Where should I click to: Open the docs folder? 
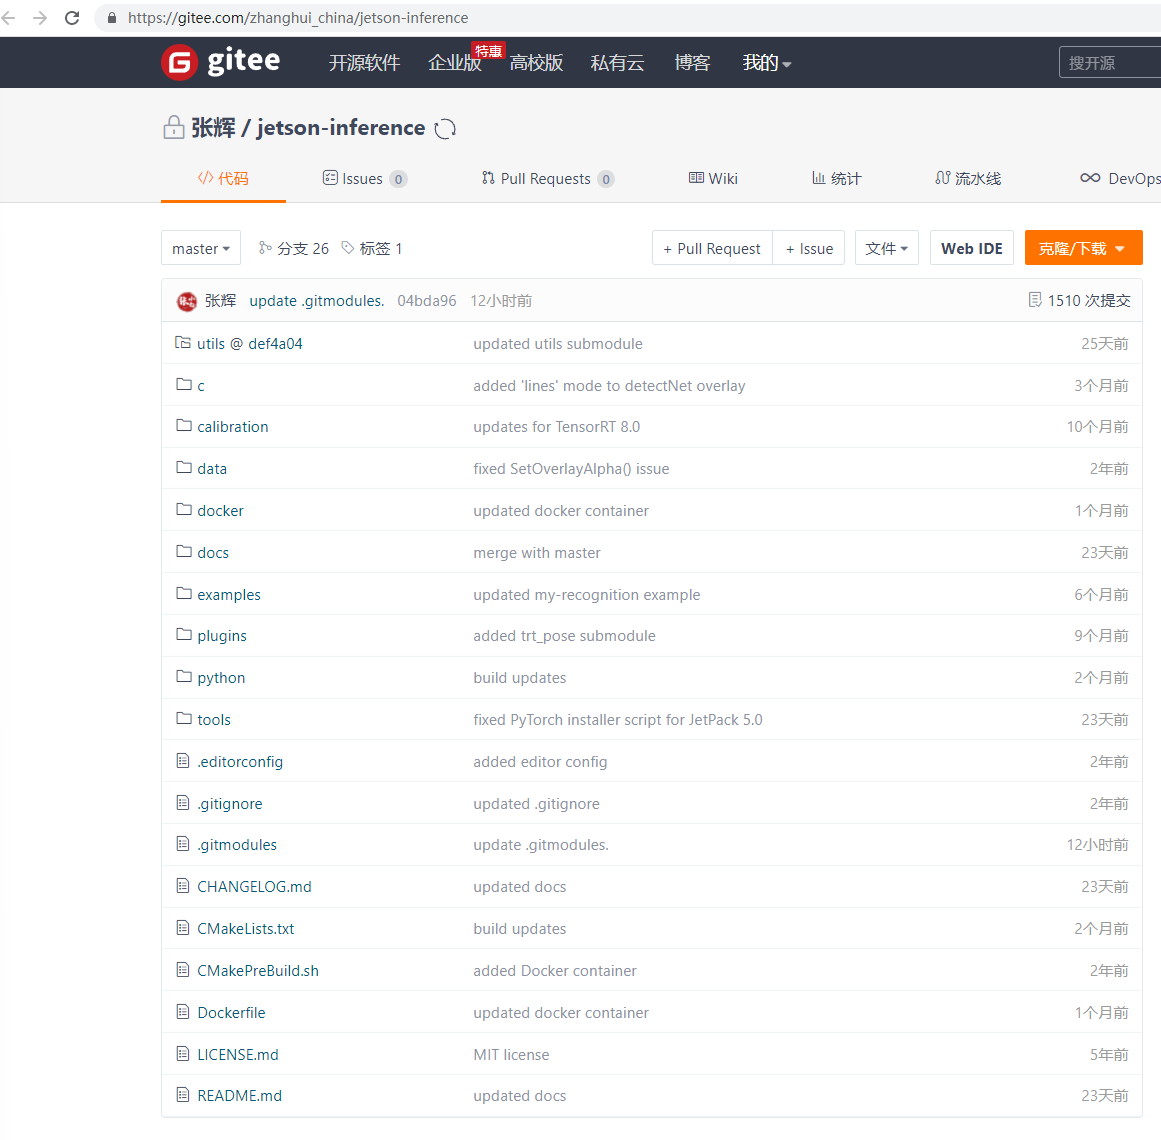click(213, 552)
